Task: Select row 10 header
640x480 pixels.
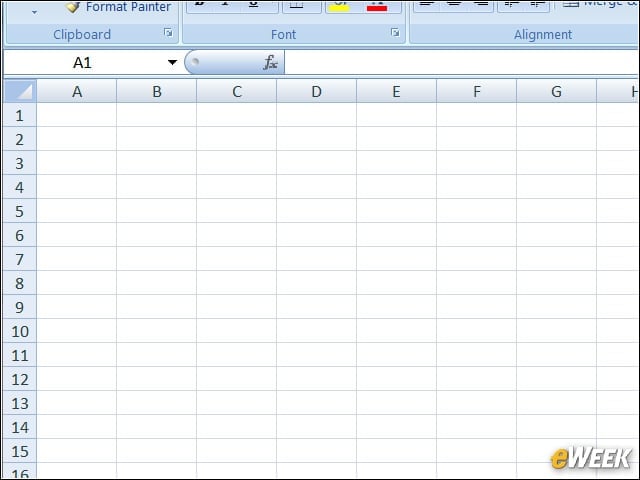Action: pyautogui.click(x=20, y=331)
